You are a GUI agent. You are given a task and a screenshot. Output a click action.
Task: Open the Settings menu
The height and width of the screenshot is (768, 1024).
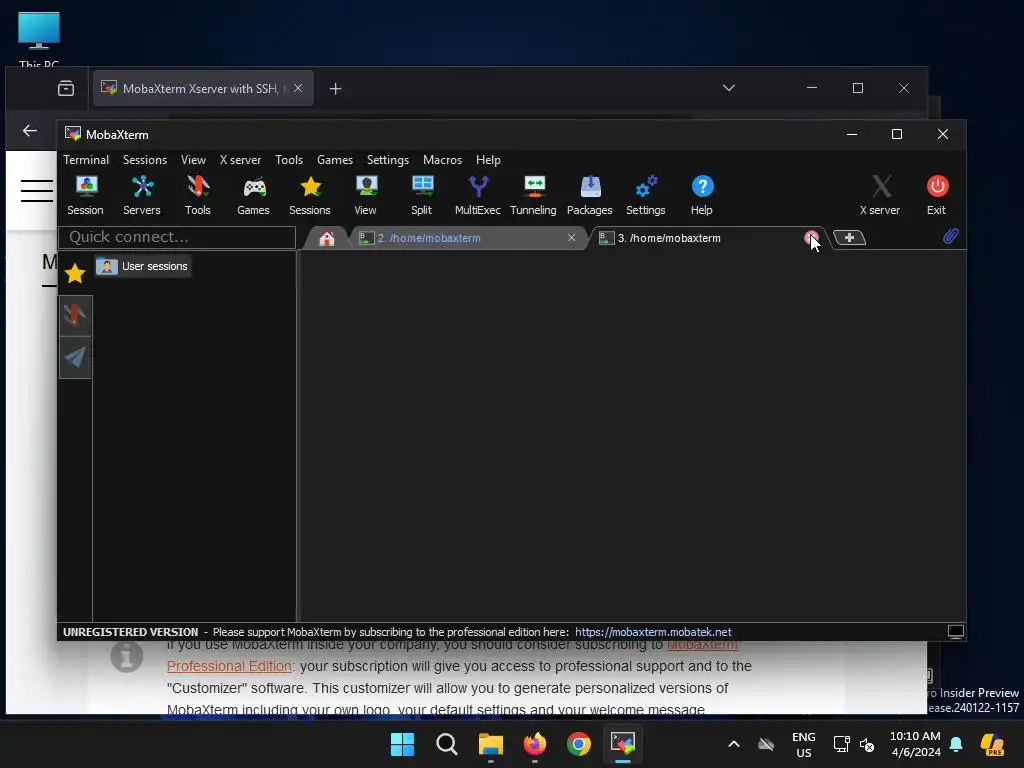tap(388, 160)
